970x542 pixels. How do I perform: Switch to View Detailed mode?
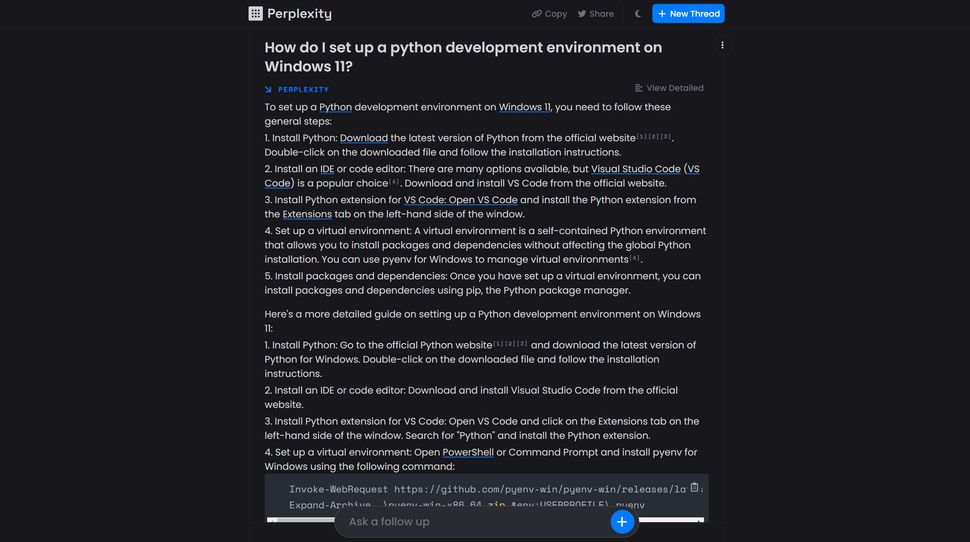tap(669, 88)
